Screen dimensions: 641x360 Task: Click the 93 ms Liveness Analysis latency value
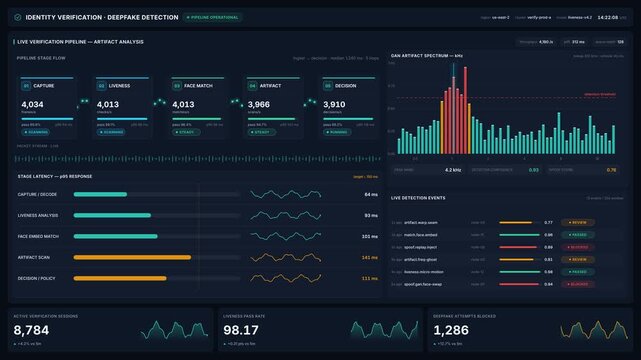tap(371, 215)
